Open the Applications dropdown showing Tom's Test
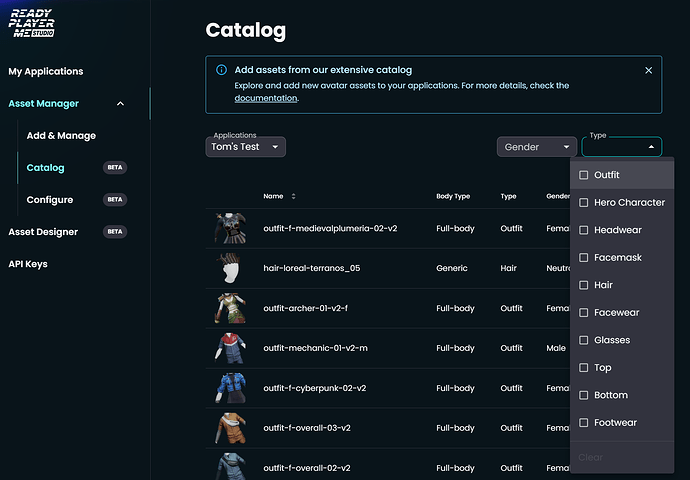 [246, 147]
